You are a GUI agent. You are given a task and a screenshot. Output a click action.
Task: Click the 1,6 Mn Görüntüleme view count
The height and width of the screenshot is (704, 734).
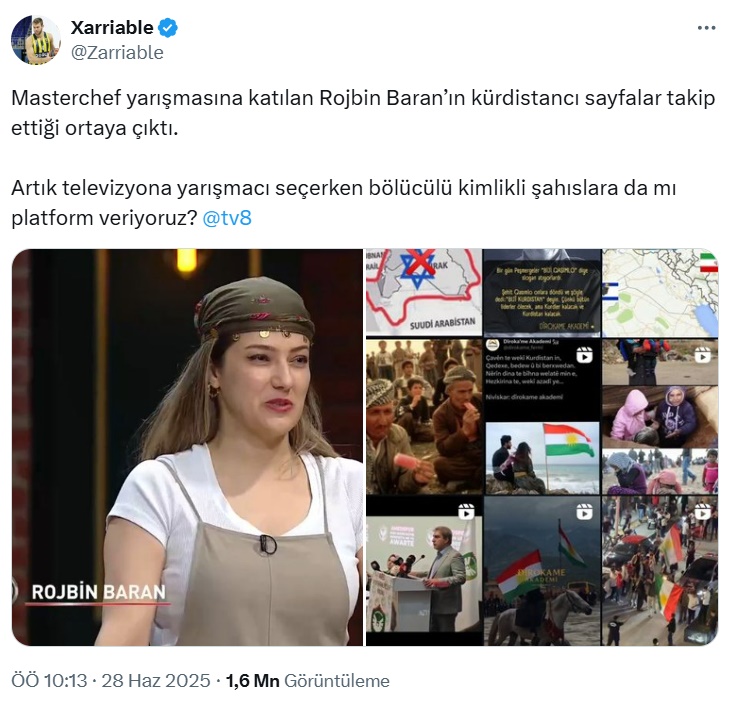click(308, 680)
